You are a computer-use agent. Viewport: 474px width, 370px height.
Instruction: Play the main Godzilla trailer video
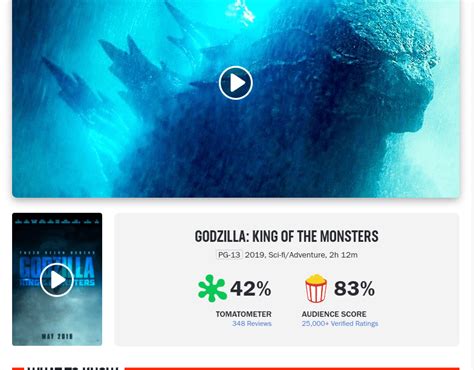pyautogui.click(x=236, y=83)
